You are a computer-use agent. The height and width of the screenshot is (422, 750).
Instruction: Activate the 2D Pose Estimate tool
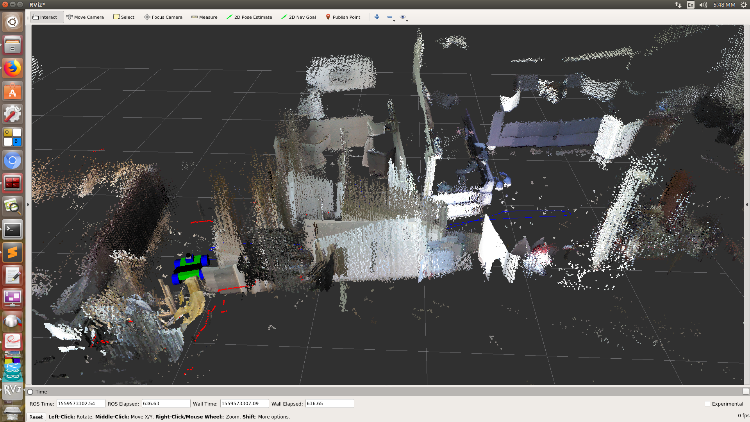point(250,17)
